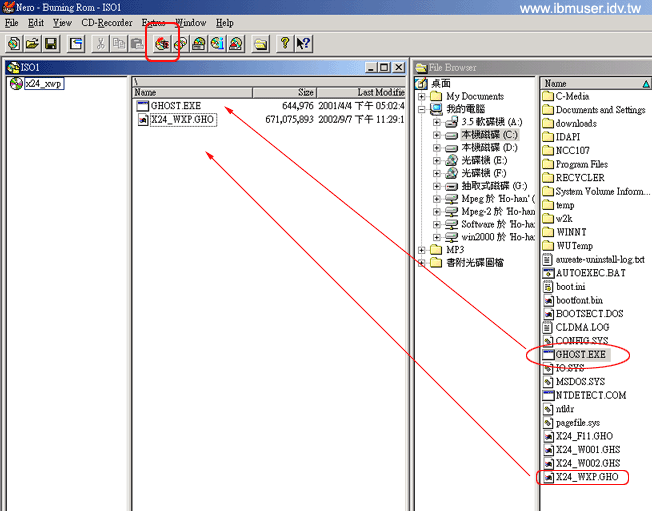This screenshot has width=652, height=511.
Task: Click the Copy CD toolbar icon
Action: click(180, 44)
